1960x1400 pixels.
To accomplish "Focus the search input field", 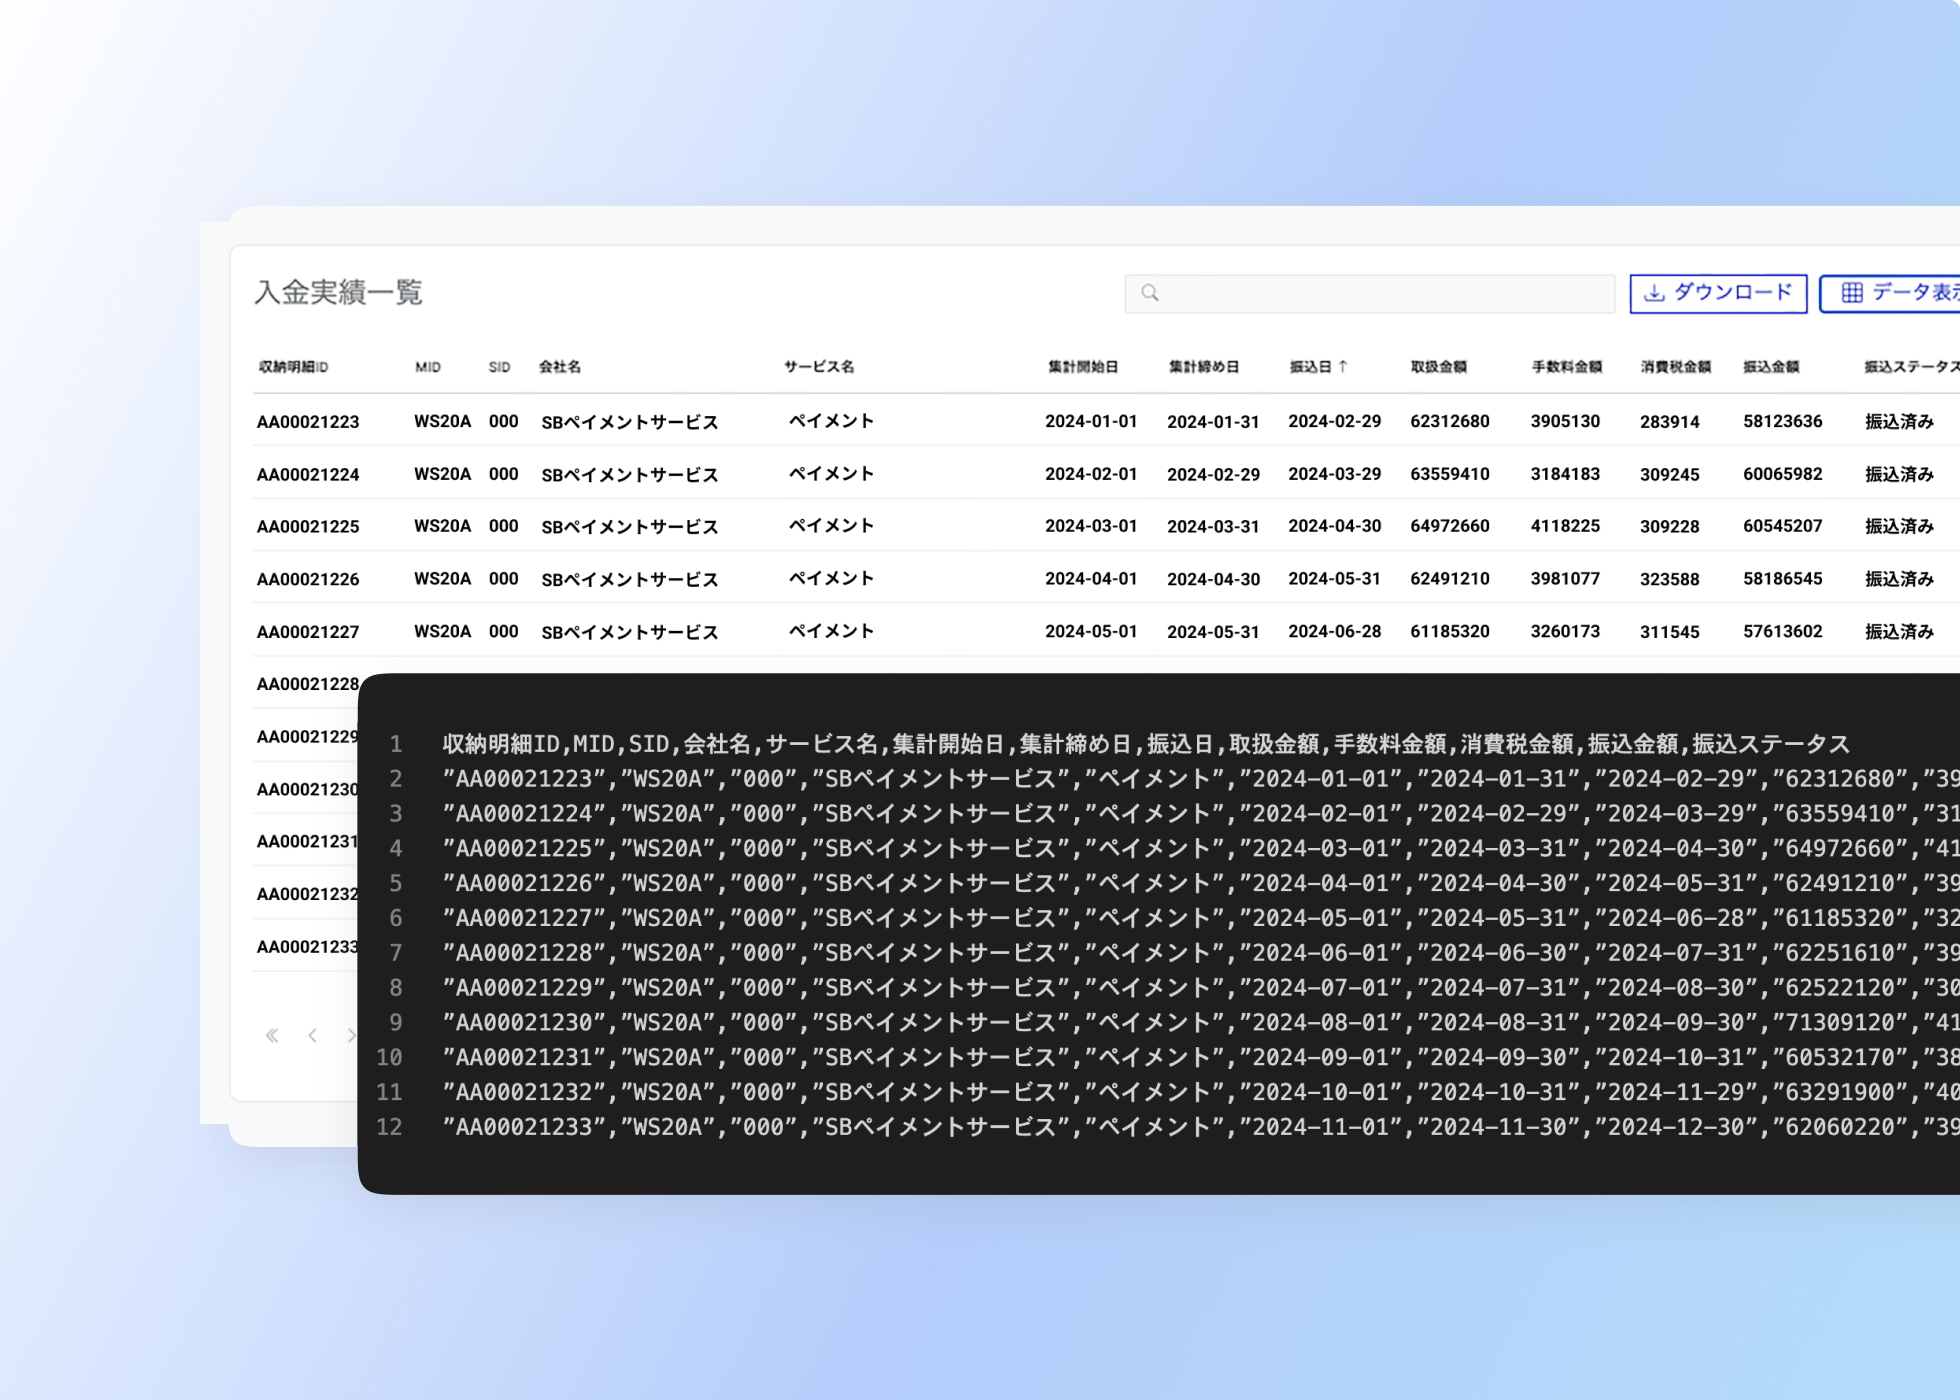I will [x=1380, y=293].
